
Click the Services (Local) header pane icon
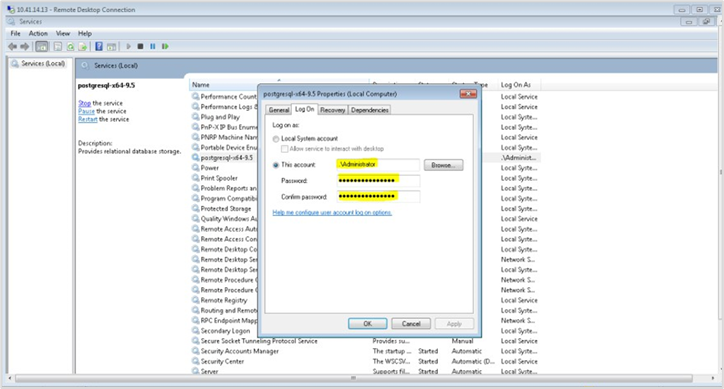(x=85, y=66)
